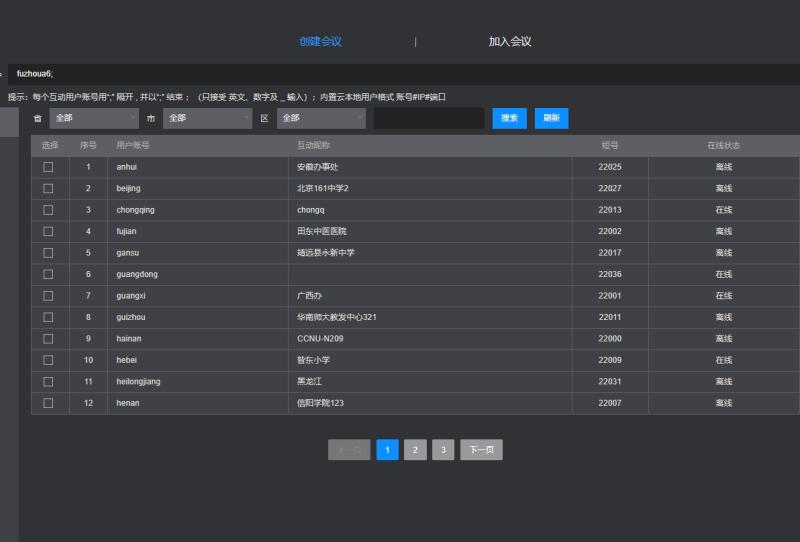800x542 pixels.
Task: Click the nickname 华南师大教发中心321
Action: pos(337,317)
